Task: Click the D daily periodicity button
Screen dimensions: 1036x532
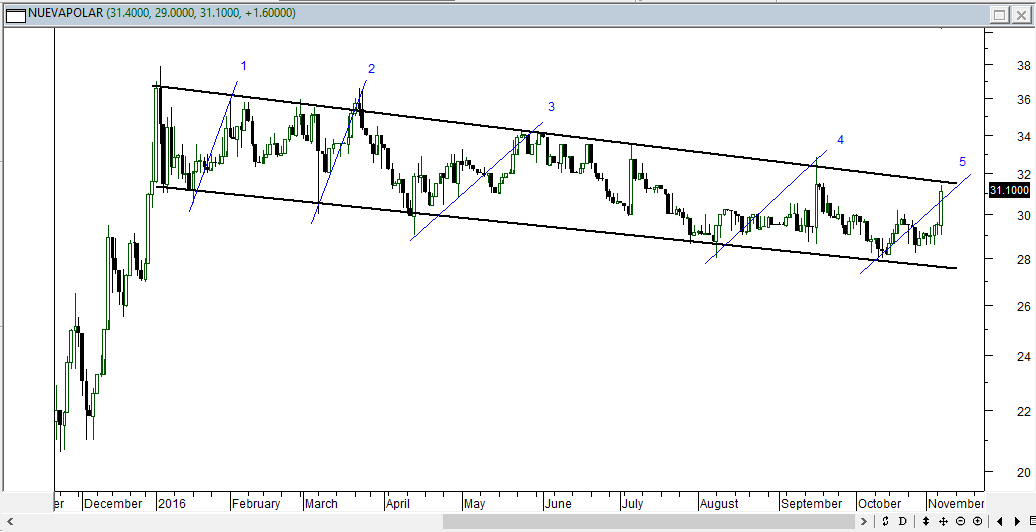Action: click(x=903, y=521)
